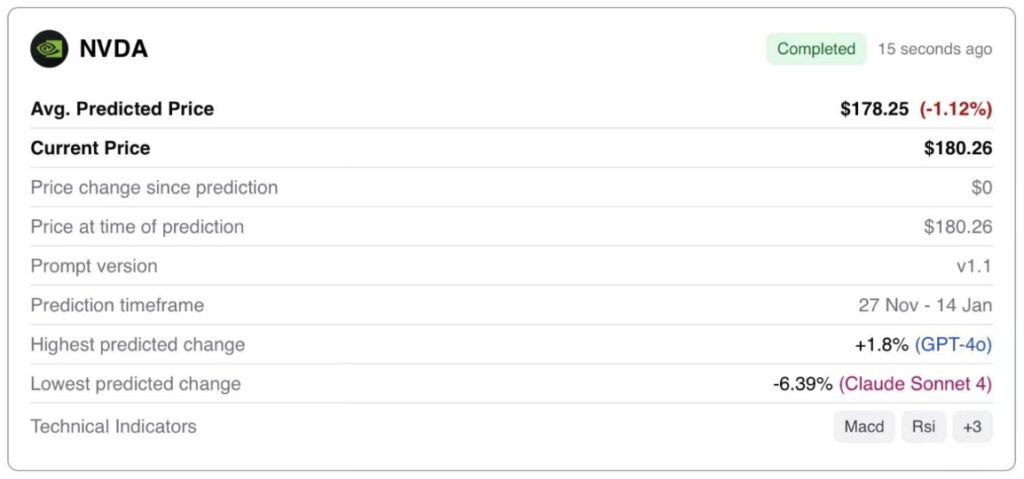Click the Highest predicted change label

click(x=137, y=345)
